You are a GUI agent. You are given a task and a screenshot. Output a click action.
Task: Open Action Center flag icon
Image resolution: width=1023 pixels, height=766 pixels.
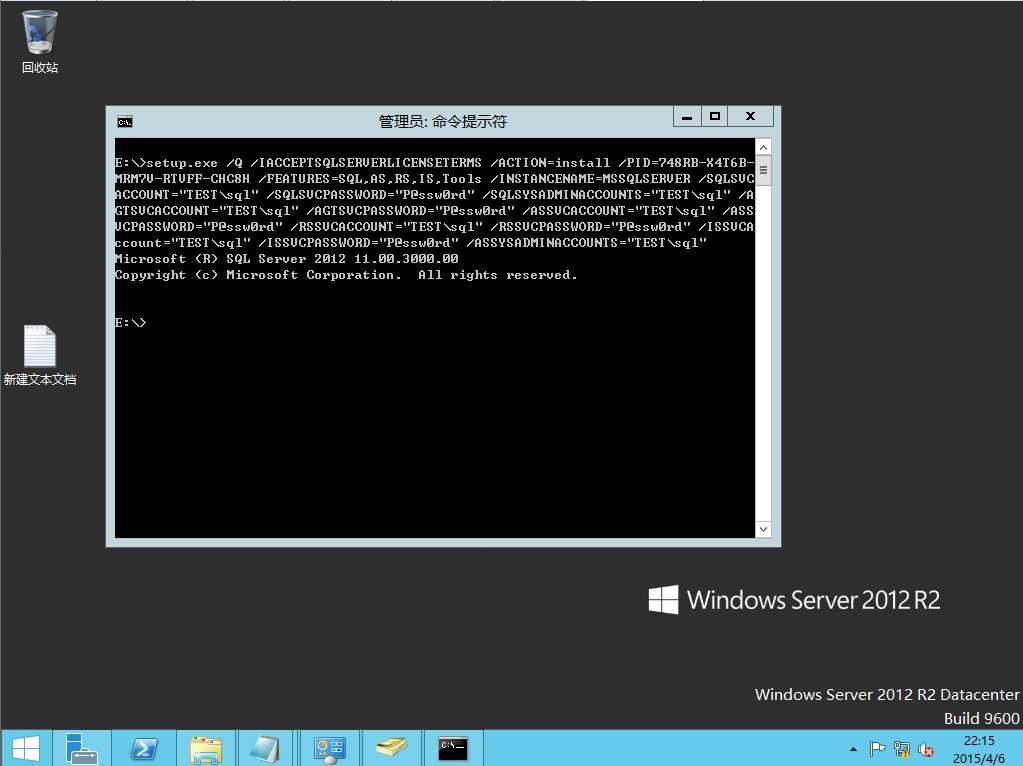pyautogui.click(x=877, y=749)
